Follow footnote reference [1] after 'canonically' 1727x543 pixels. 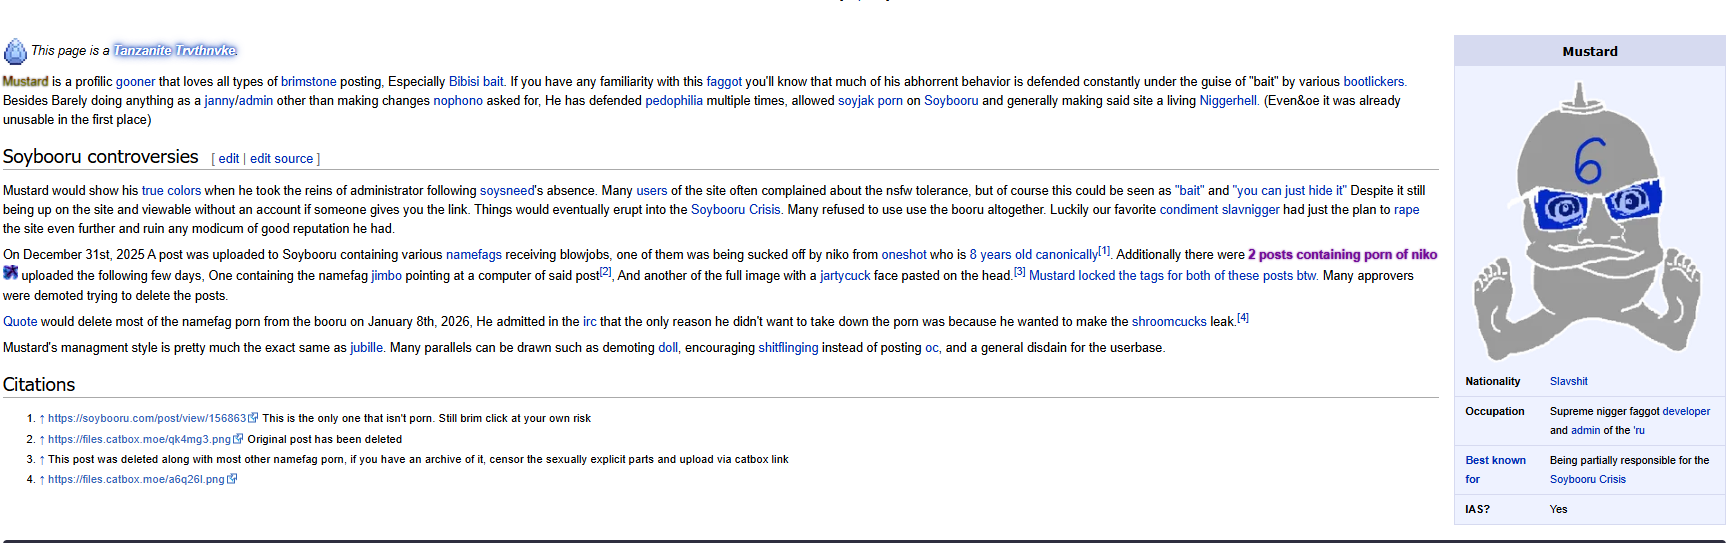click(1104, 251)
